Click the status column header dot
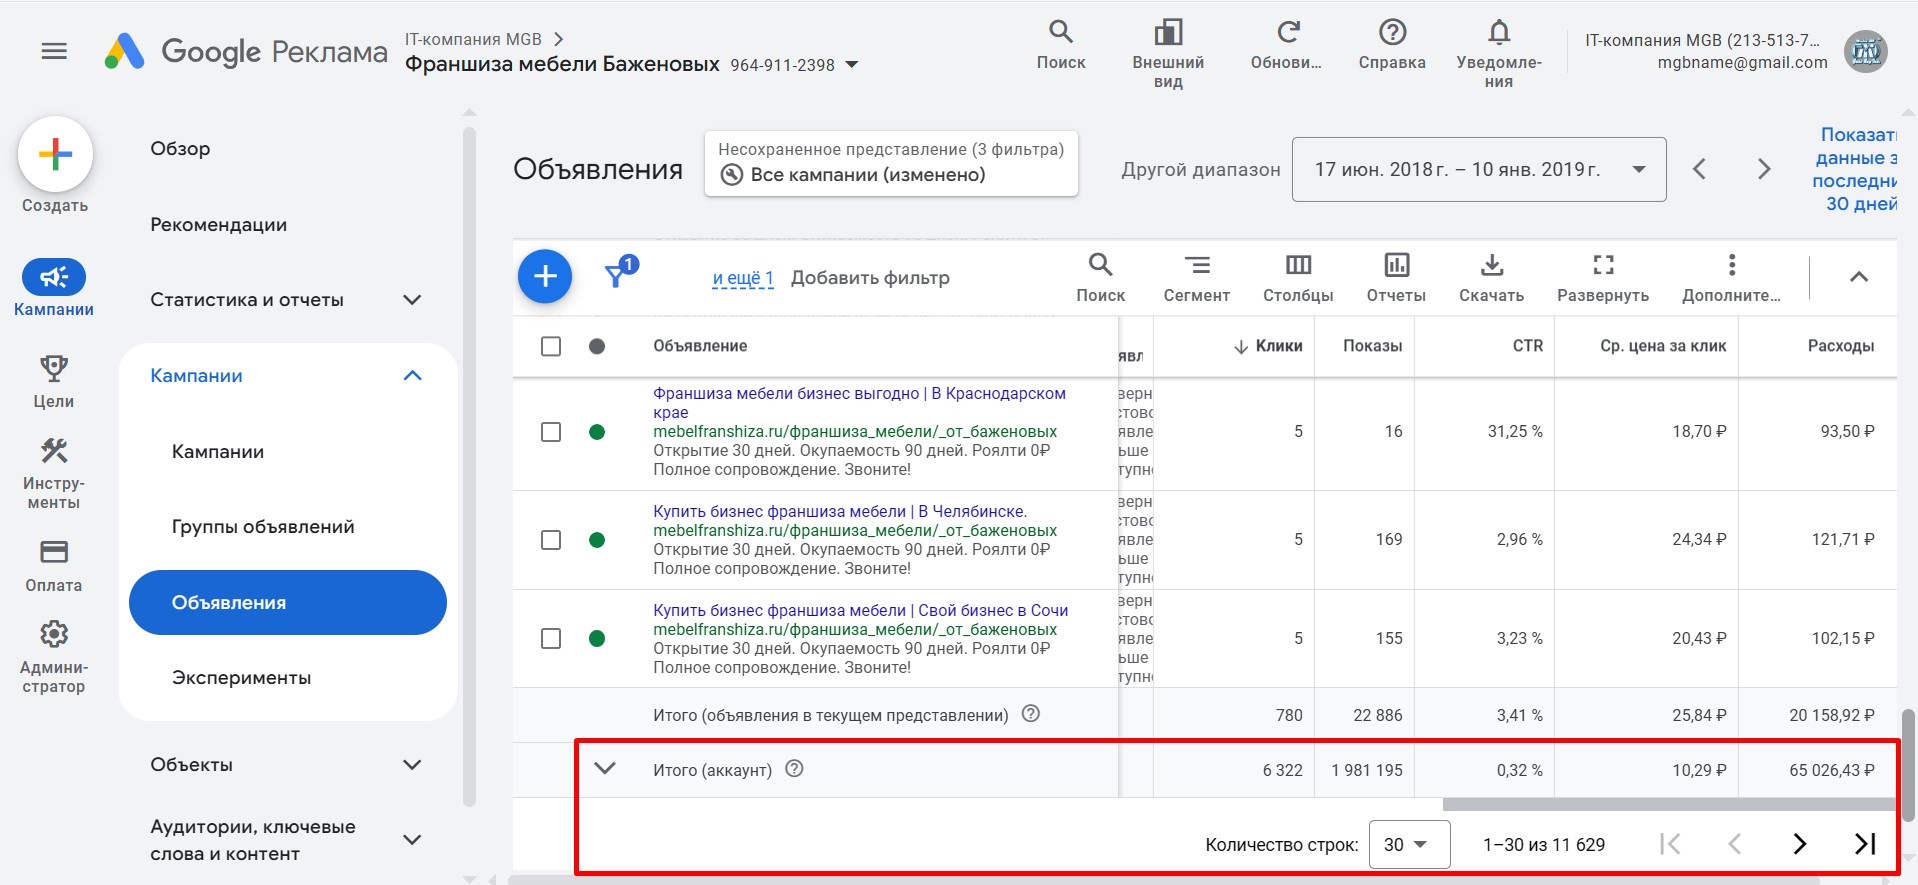 tap(597, 346)
